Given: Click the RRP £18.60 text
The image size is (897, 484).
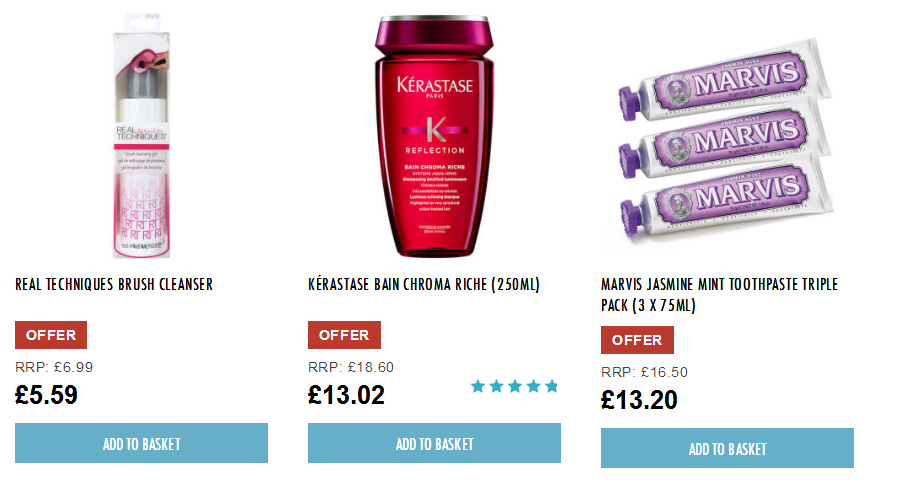Looking at the screenshot, I should pos(351,367).
